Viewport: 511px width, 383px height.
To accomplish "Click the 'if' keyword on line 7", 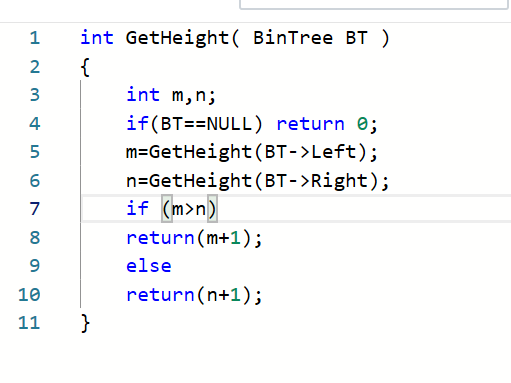I will pos(137,209).
